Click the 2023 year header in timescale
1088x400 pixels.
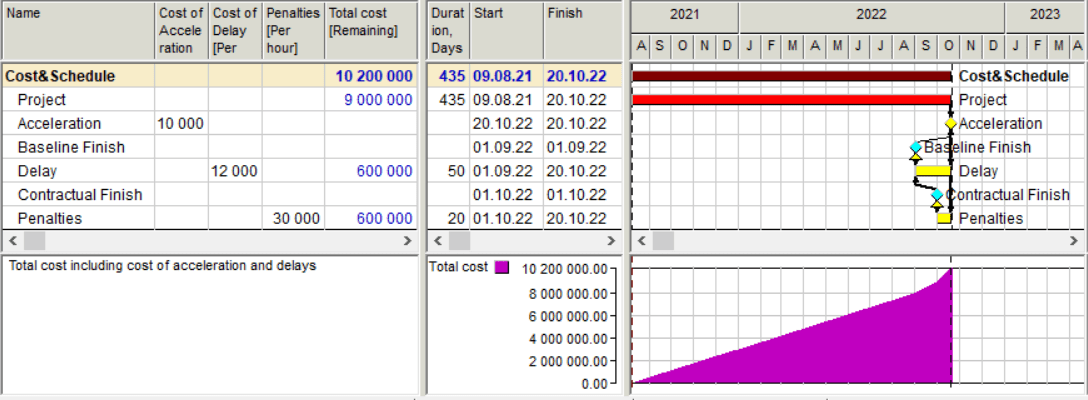coord(1044,15)
